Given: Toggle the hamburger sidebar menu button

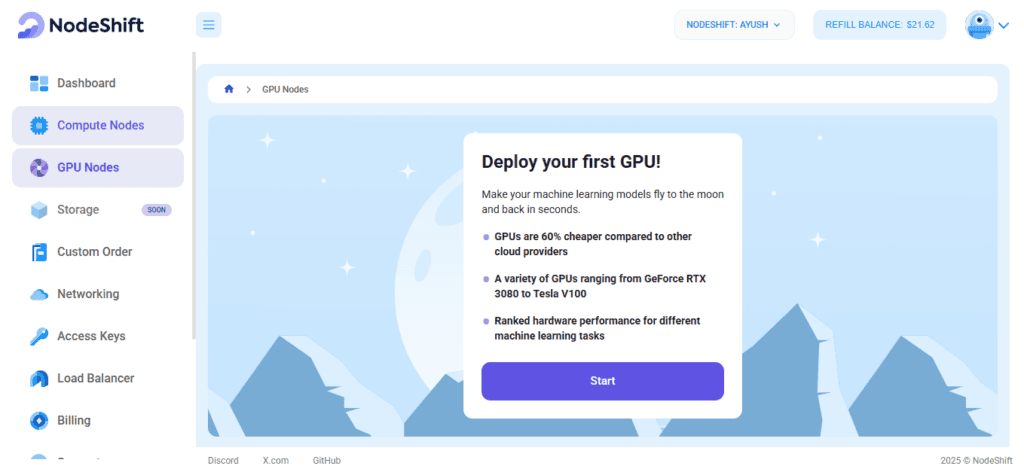Looking at the screenshot, I should coord(208,25).
